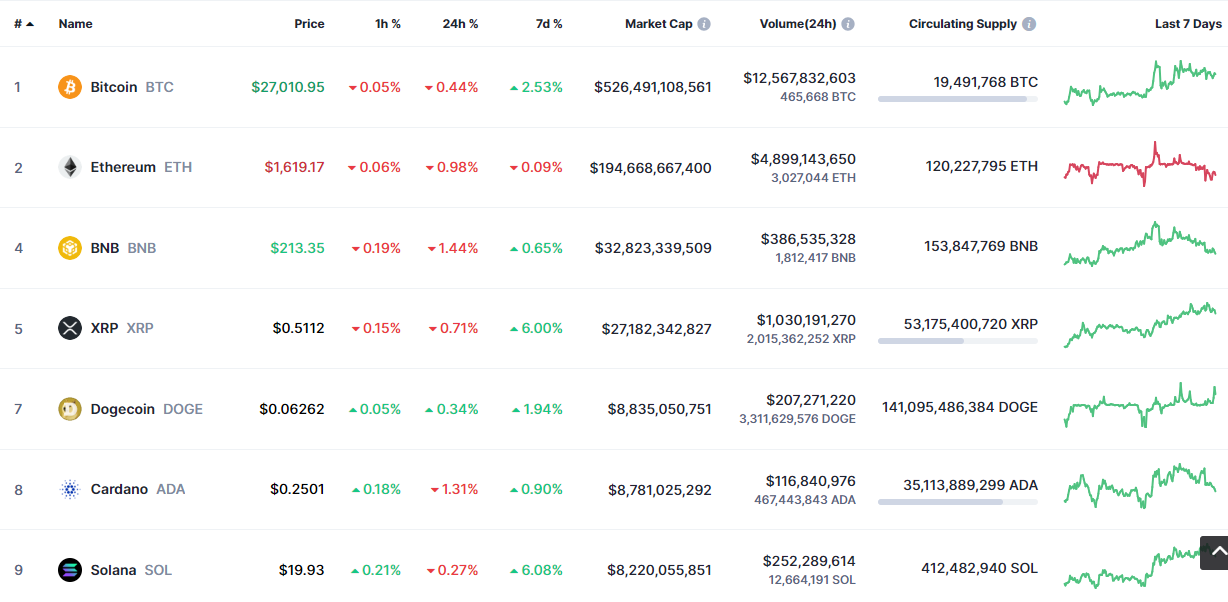Click the Dogecoin Shiba logo icon

70,409
